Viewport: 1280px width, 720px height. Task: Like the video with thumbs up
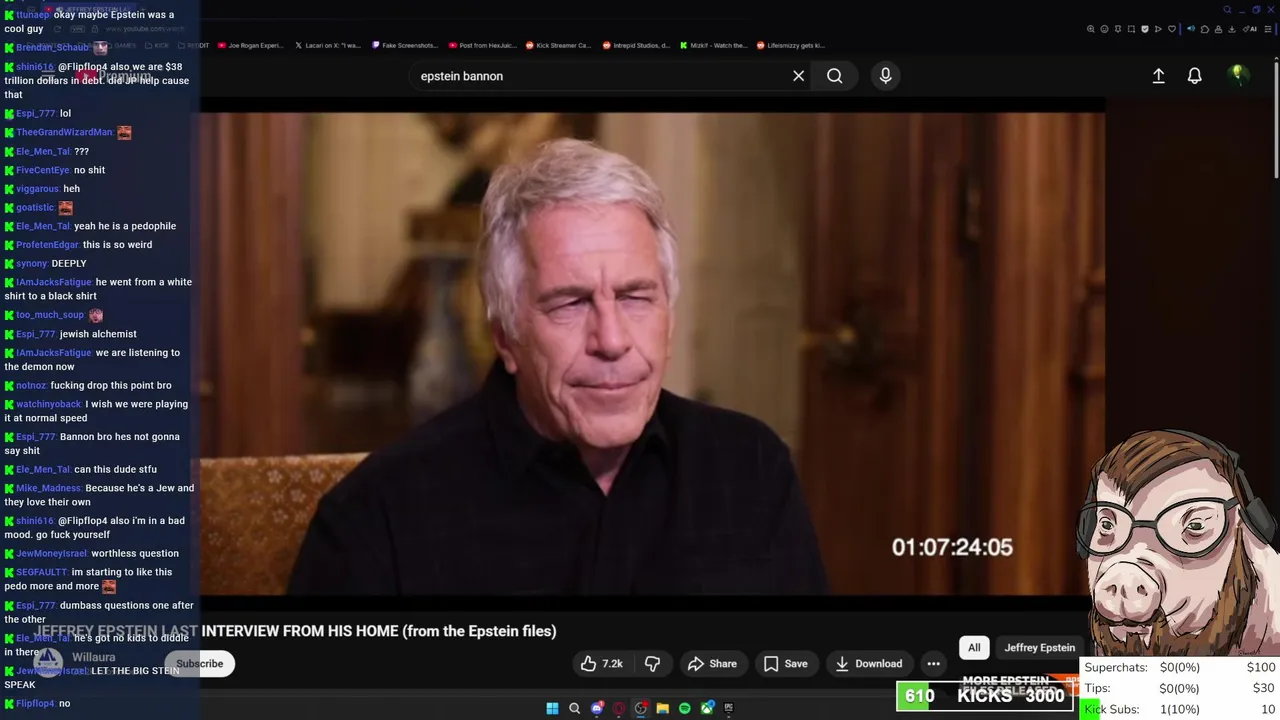coord(601,663)
